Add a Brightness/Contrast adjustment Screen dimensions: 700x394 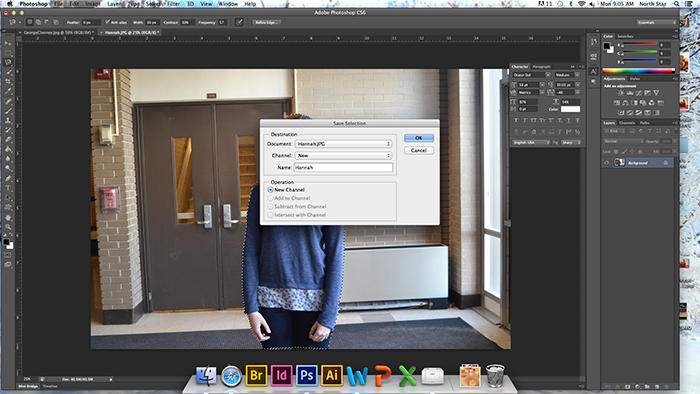(x=621, y=93)
